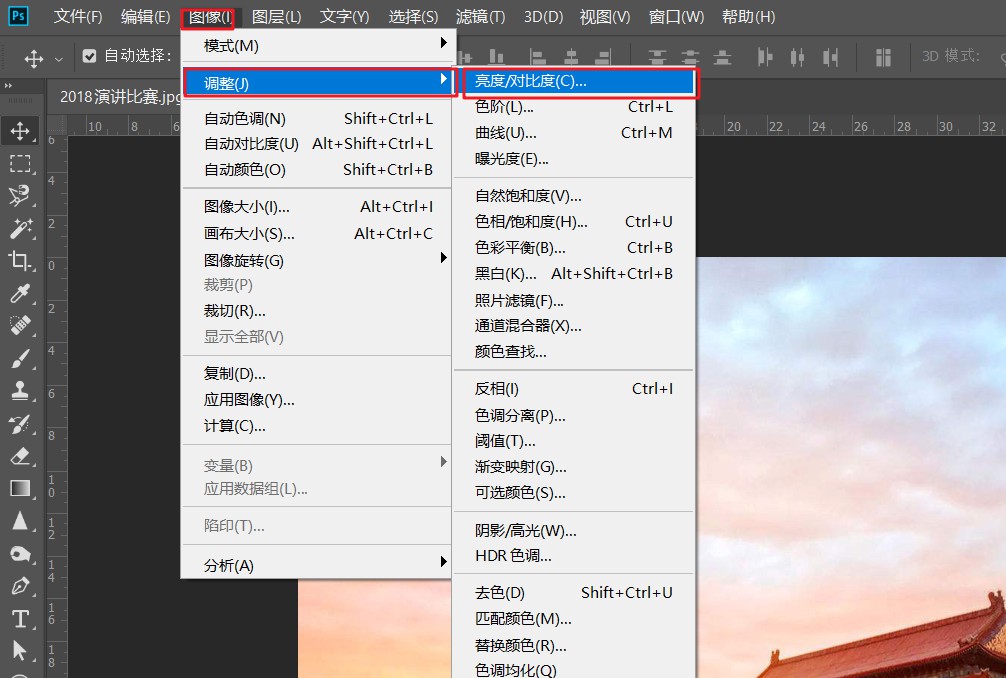This screenshot has height=678, width=1006.
Task: Open the 文字(Y) menu
Action: pos(345,17)
